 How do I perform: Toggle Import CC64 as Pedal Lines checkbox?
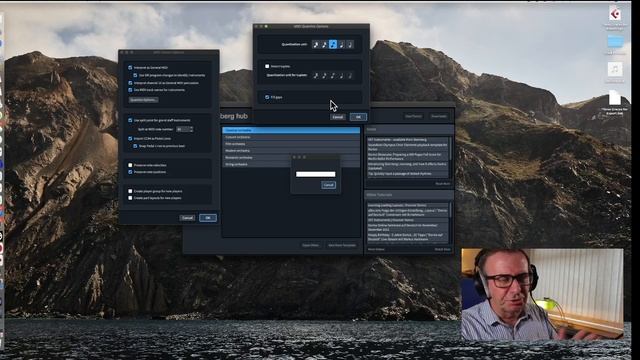[130, 138]
